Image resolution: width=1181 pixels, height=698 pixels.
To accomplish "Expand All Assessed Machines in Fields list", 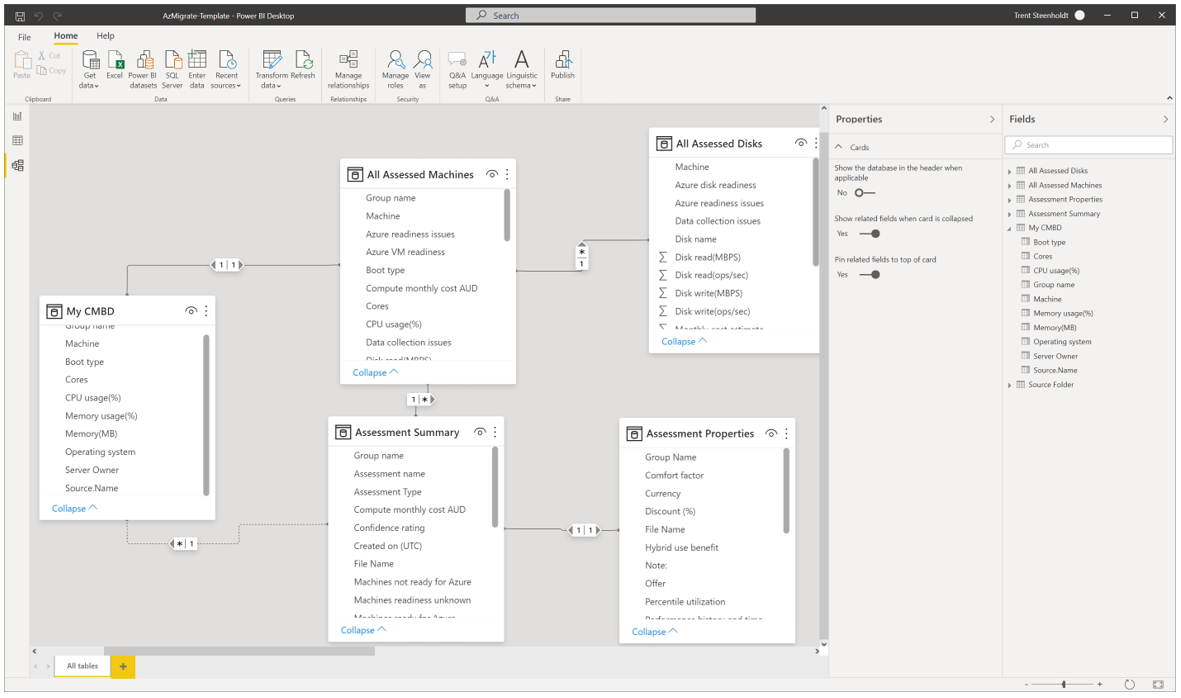I will [x=1010, y=186].
